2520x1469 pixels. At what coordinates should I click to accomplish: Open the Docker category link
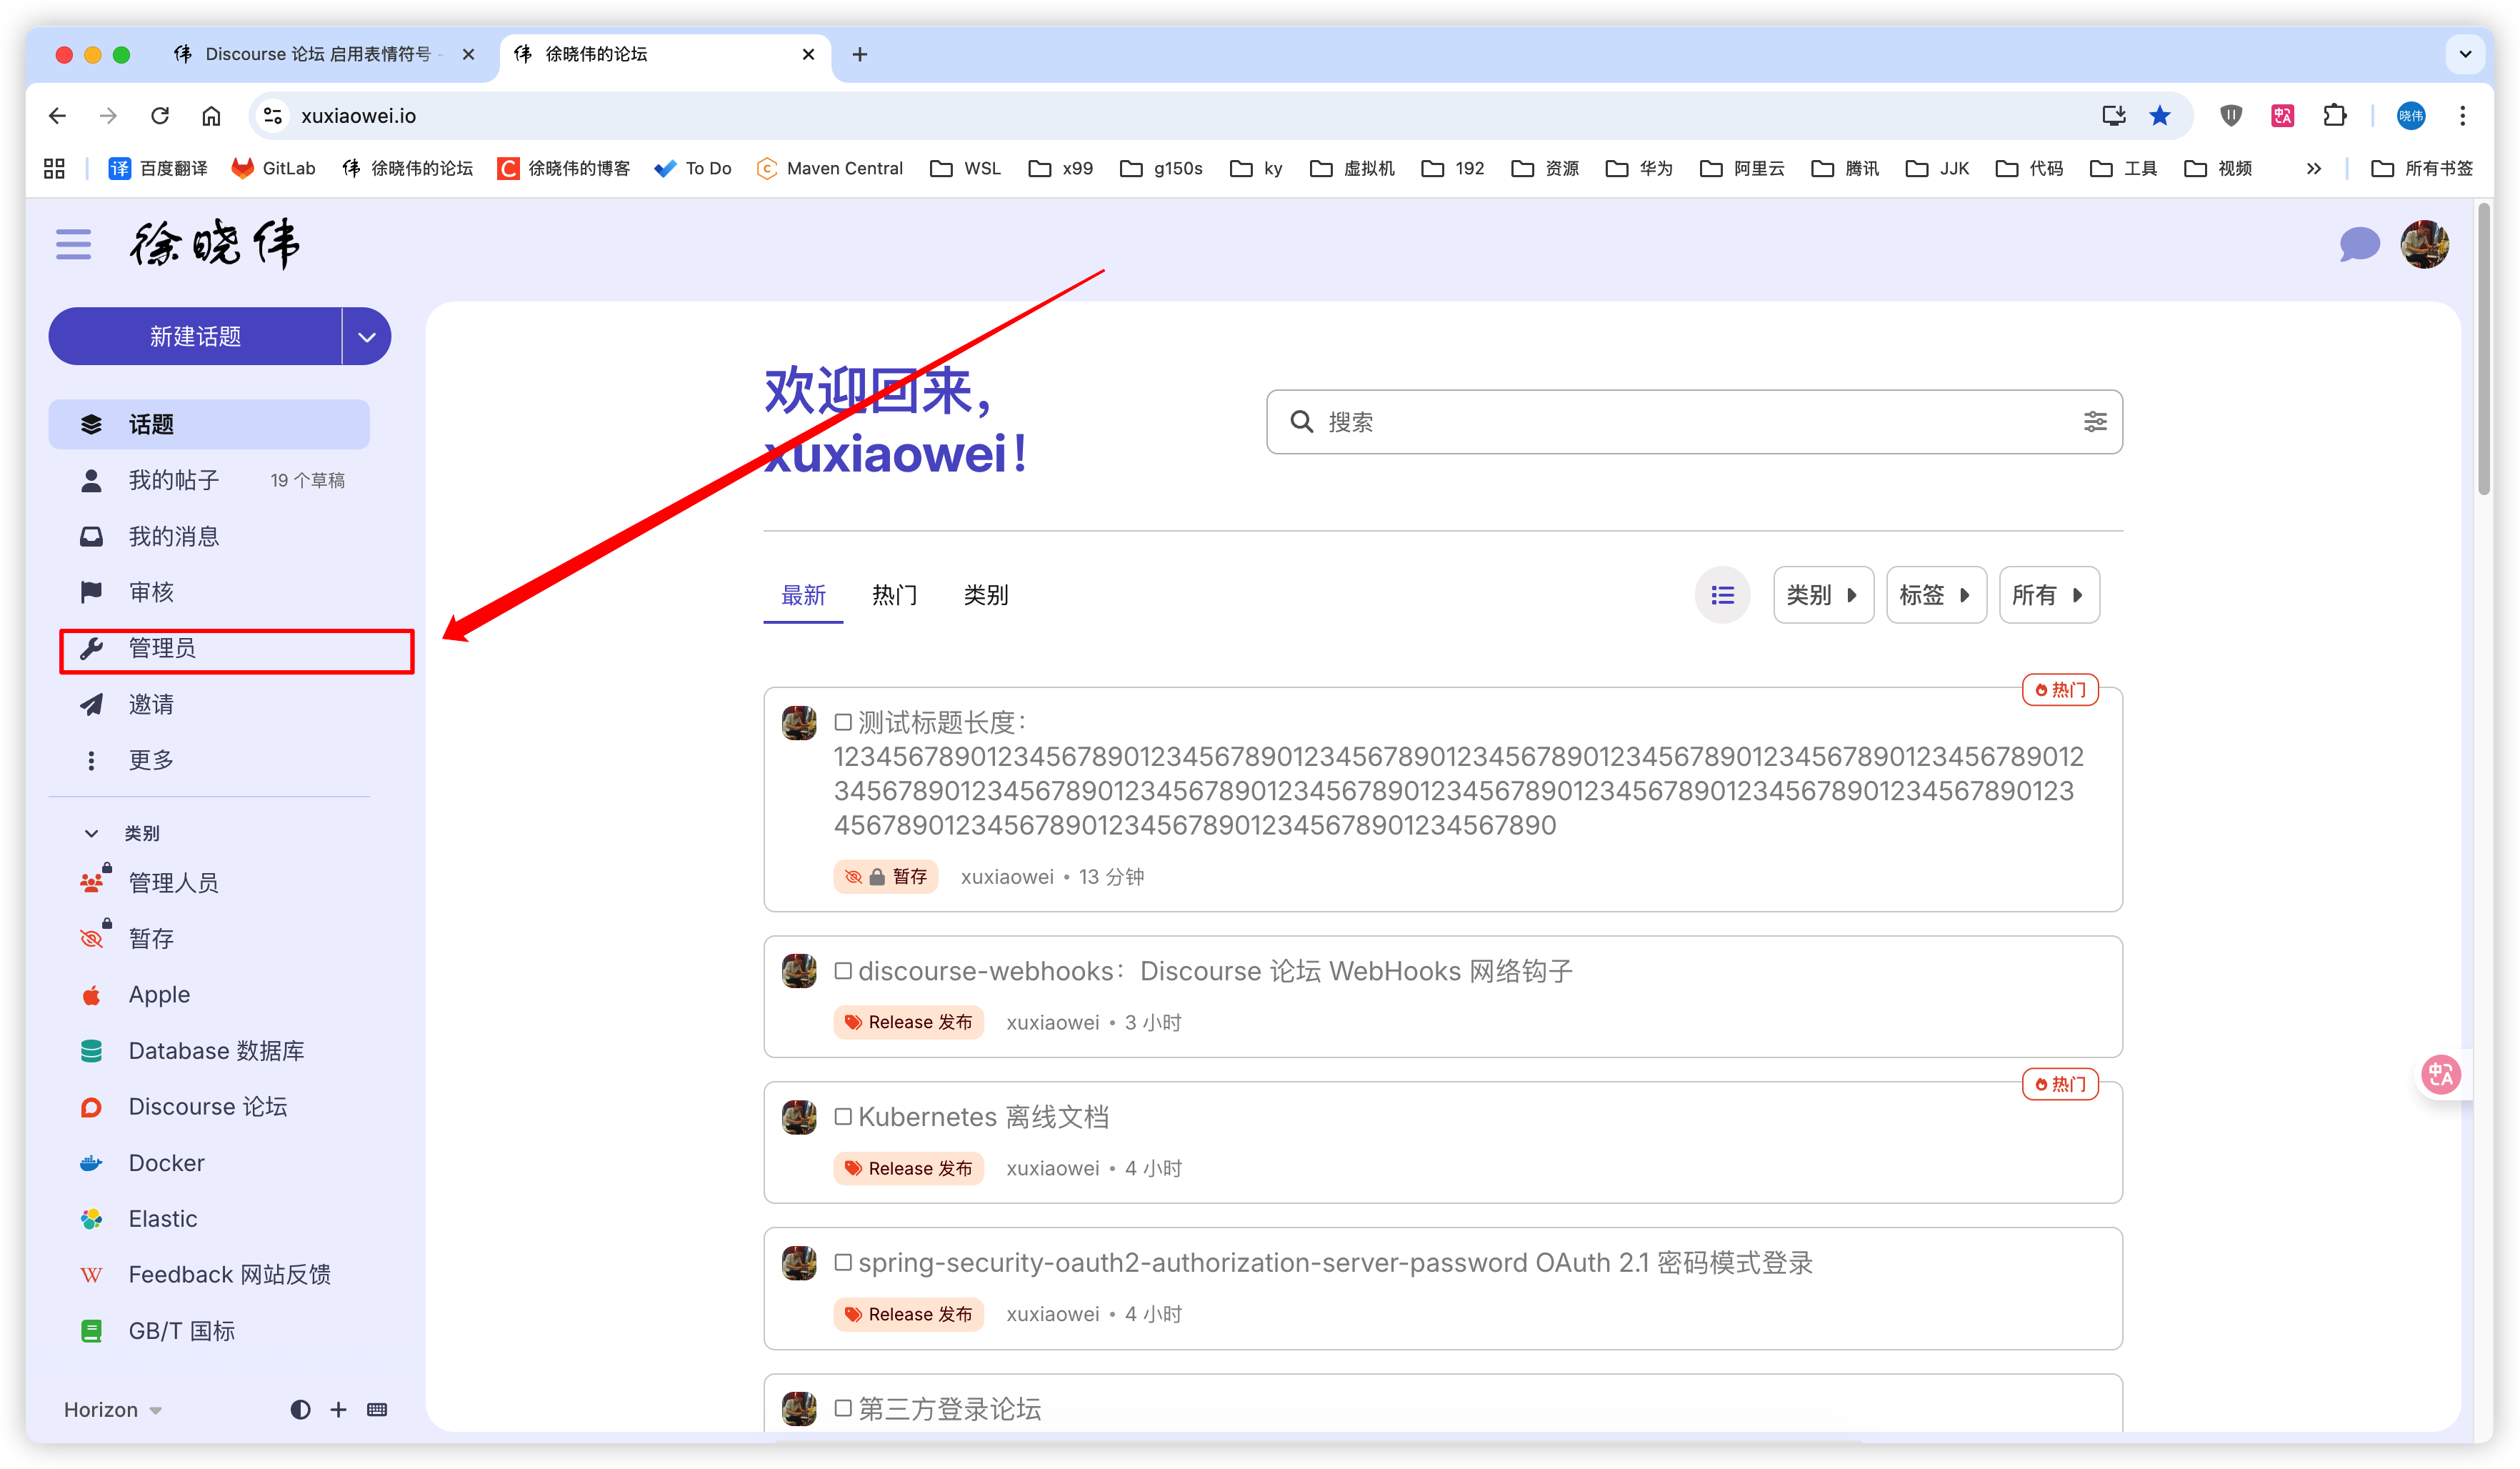pos(166,1163)
